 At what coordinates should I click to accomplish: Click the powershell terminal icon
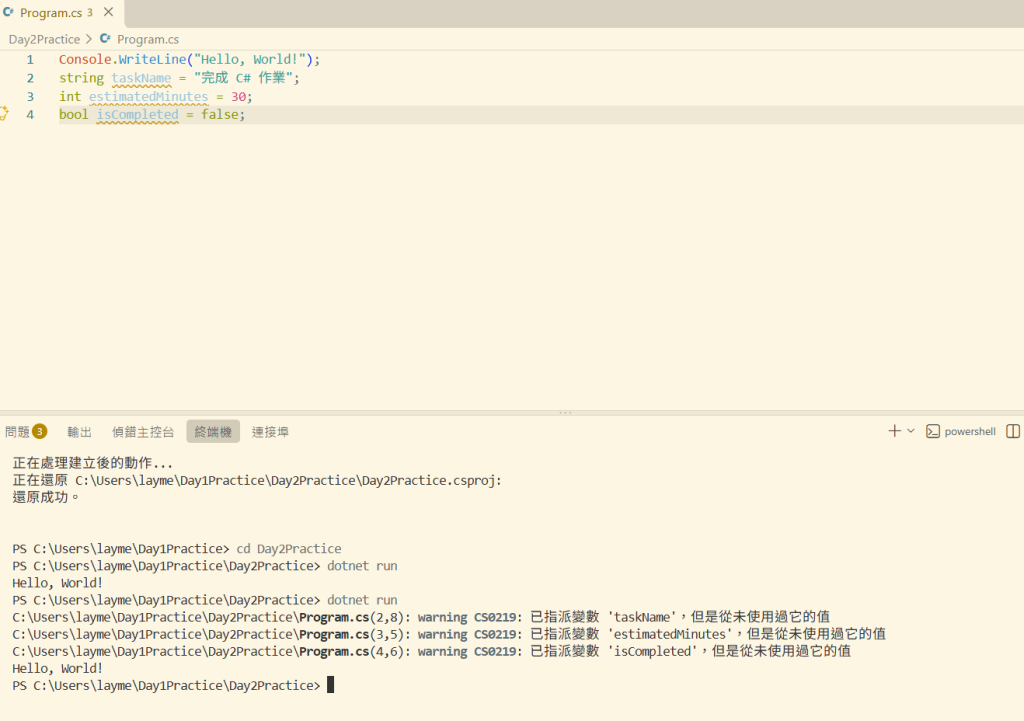click(x=933, y=431)
